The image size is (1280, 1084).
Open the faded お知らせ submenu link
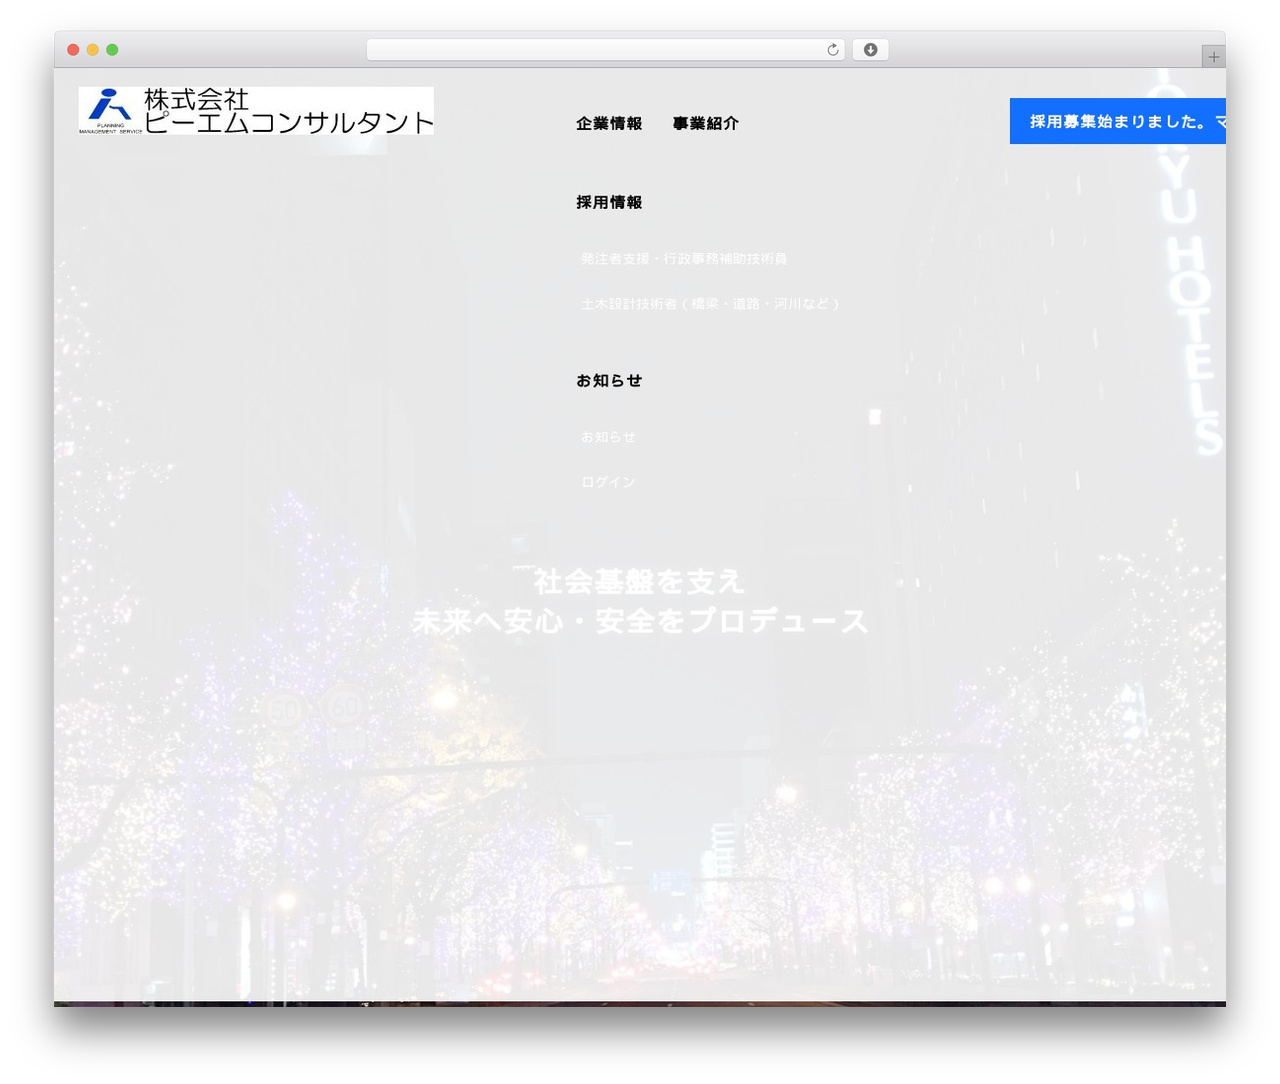[x=608, y=437]
